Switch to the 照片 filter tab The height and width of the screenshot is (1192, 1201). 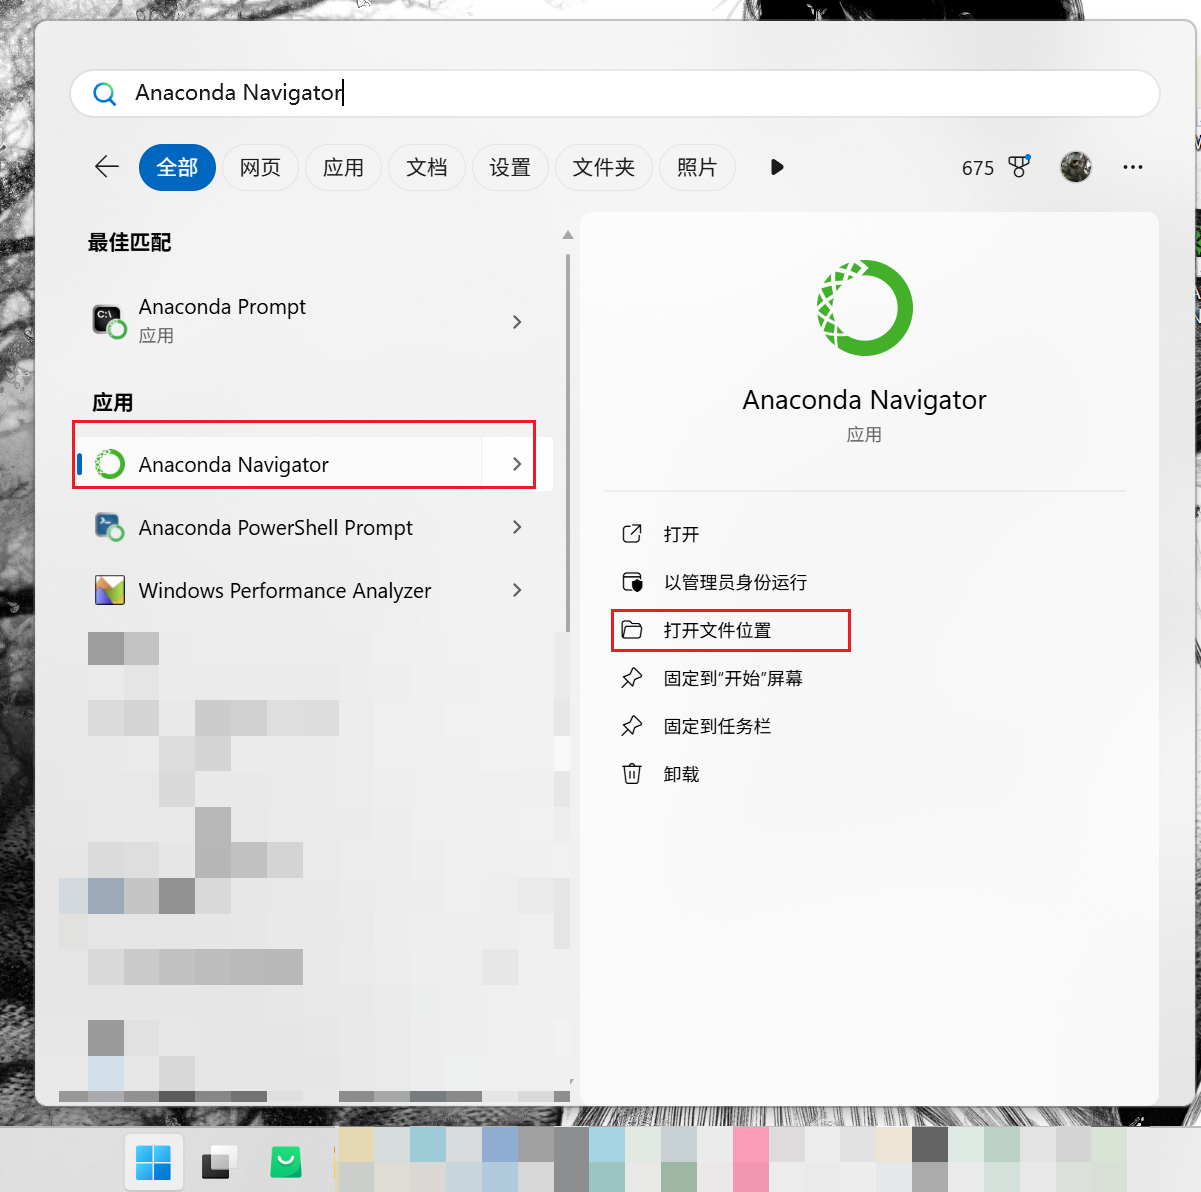click(x=697, y=167)
